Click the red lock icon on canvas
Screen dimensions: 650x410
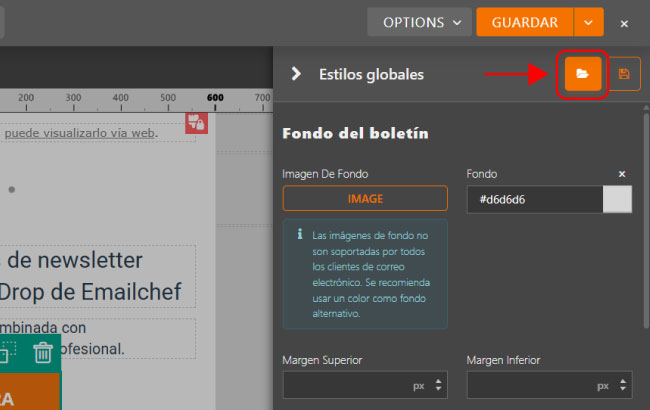pyautogui.click(x=196, y=123)
